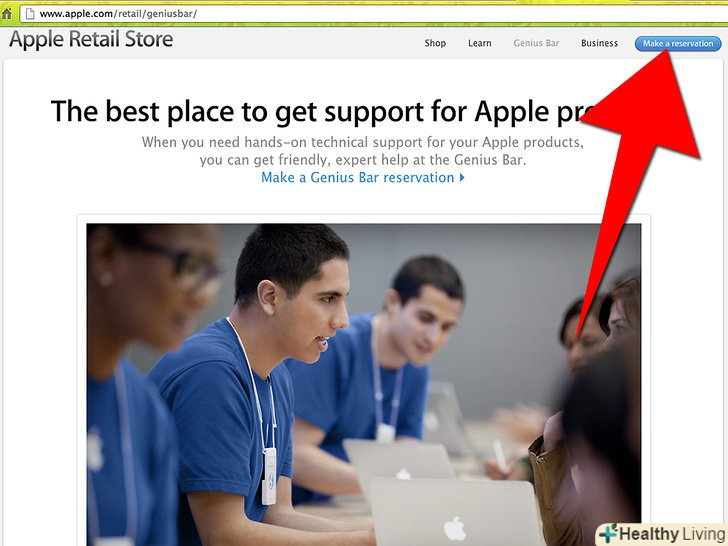Expand the arrow after Genius Bar reservation link
Screen dimensions: 728x546
coord(462,177)
